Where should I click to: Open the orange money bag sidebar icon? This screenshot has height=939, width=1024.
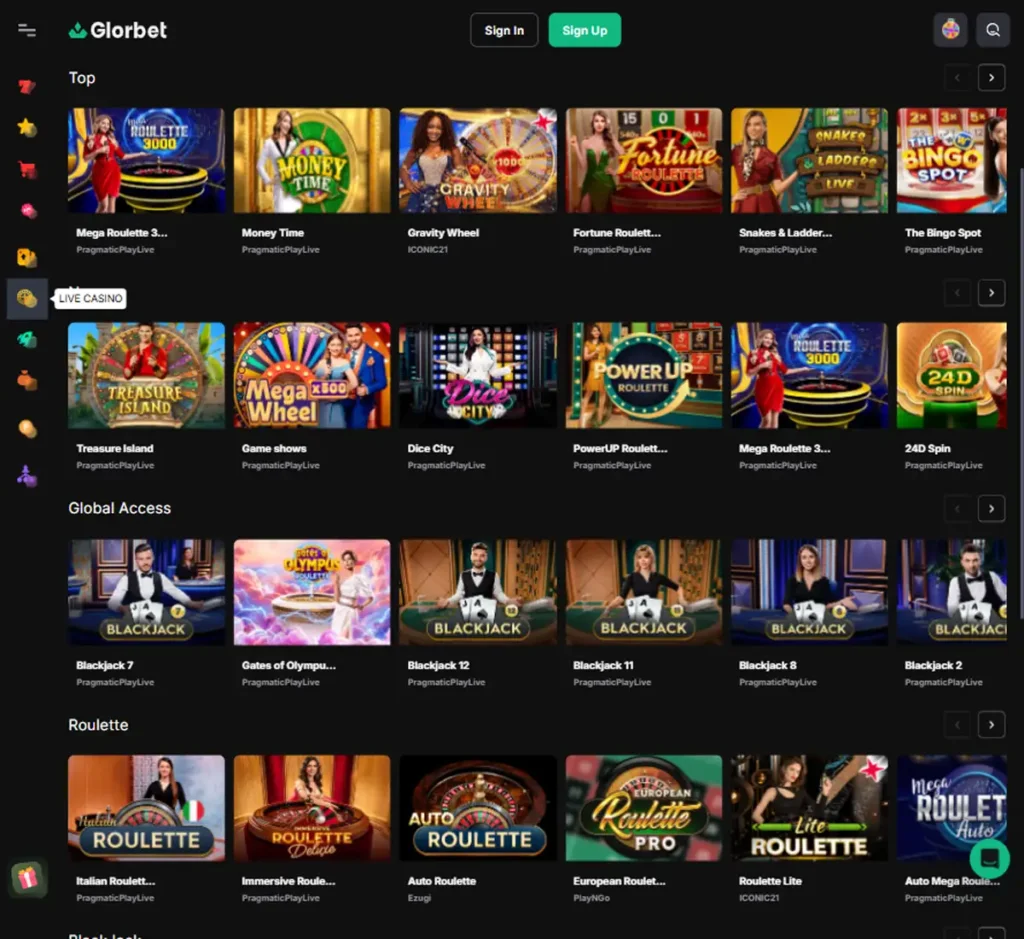[x=27, y=380]
